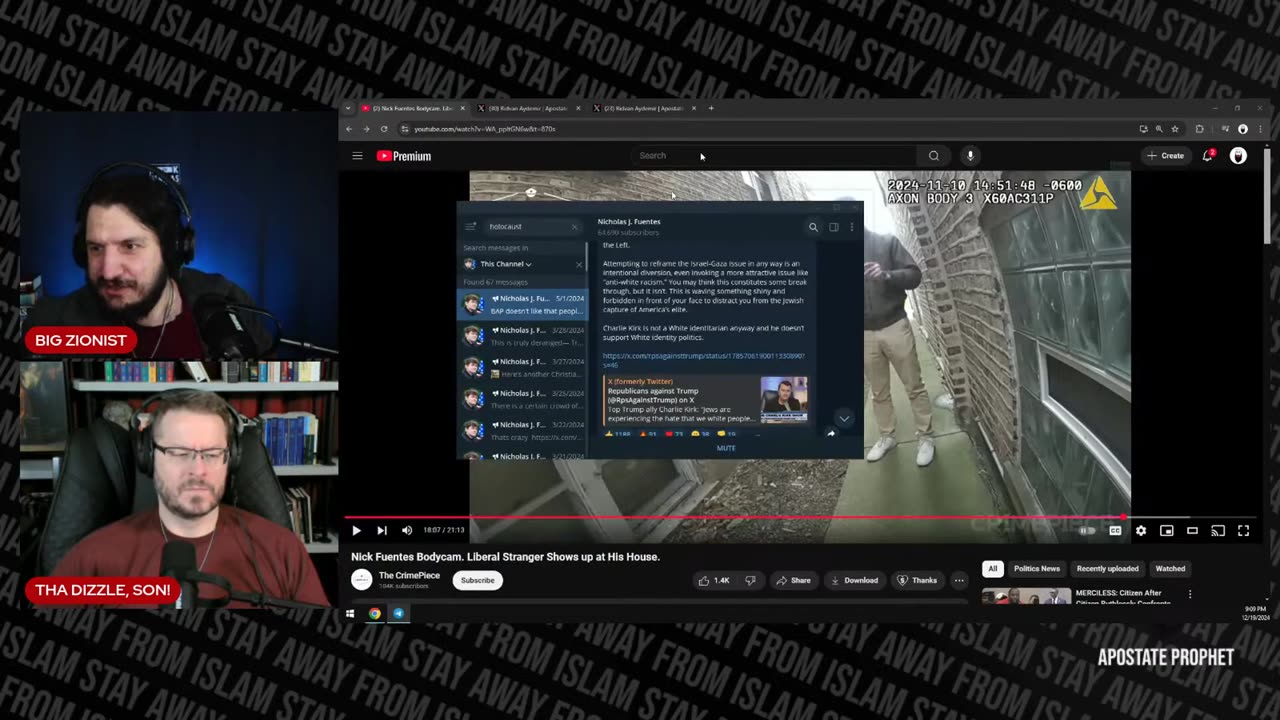The image size is (1280, 720).
Task: Go forward with the browser forward arrow
Action: pos(366,129)
